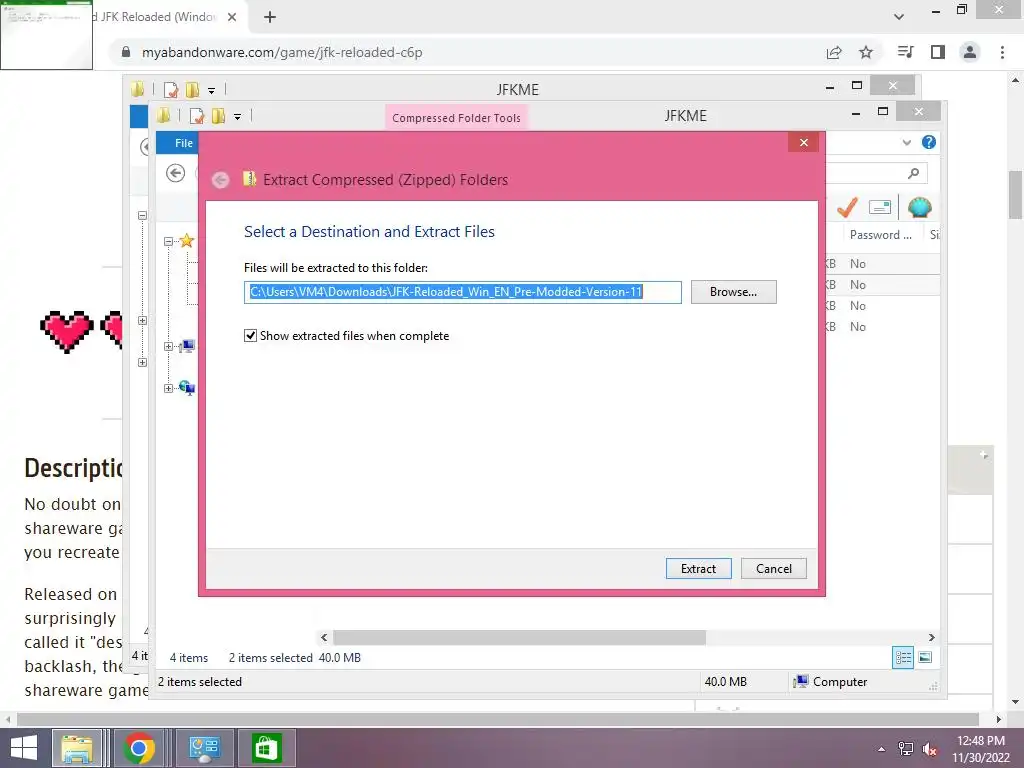Screen dimensions: 1024x768
Task: Click the first pixel heart rating icon
Action: coord(67,331)
